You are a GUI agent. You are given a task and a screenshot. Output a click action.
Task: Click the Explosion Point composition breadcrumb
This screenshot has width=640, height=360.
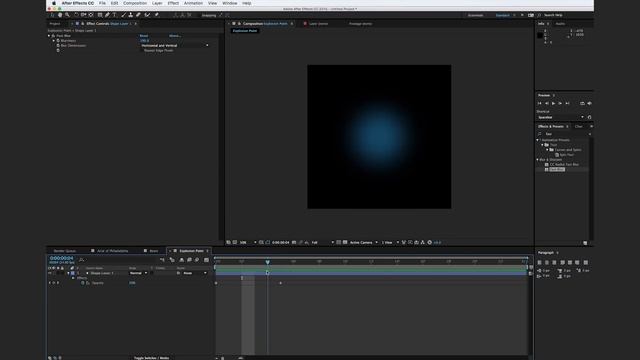coord(245,31)
